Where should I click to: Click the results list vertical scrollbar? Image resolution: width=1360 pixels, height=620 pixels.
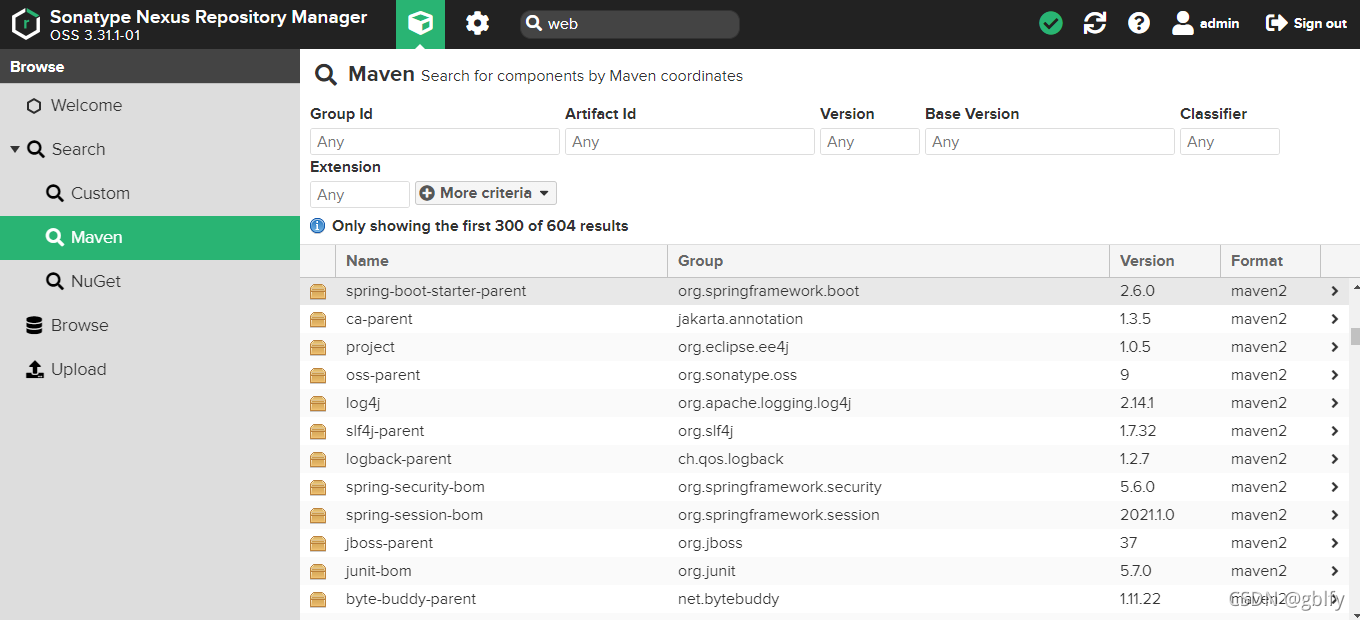point(1355,336)
